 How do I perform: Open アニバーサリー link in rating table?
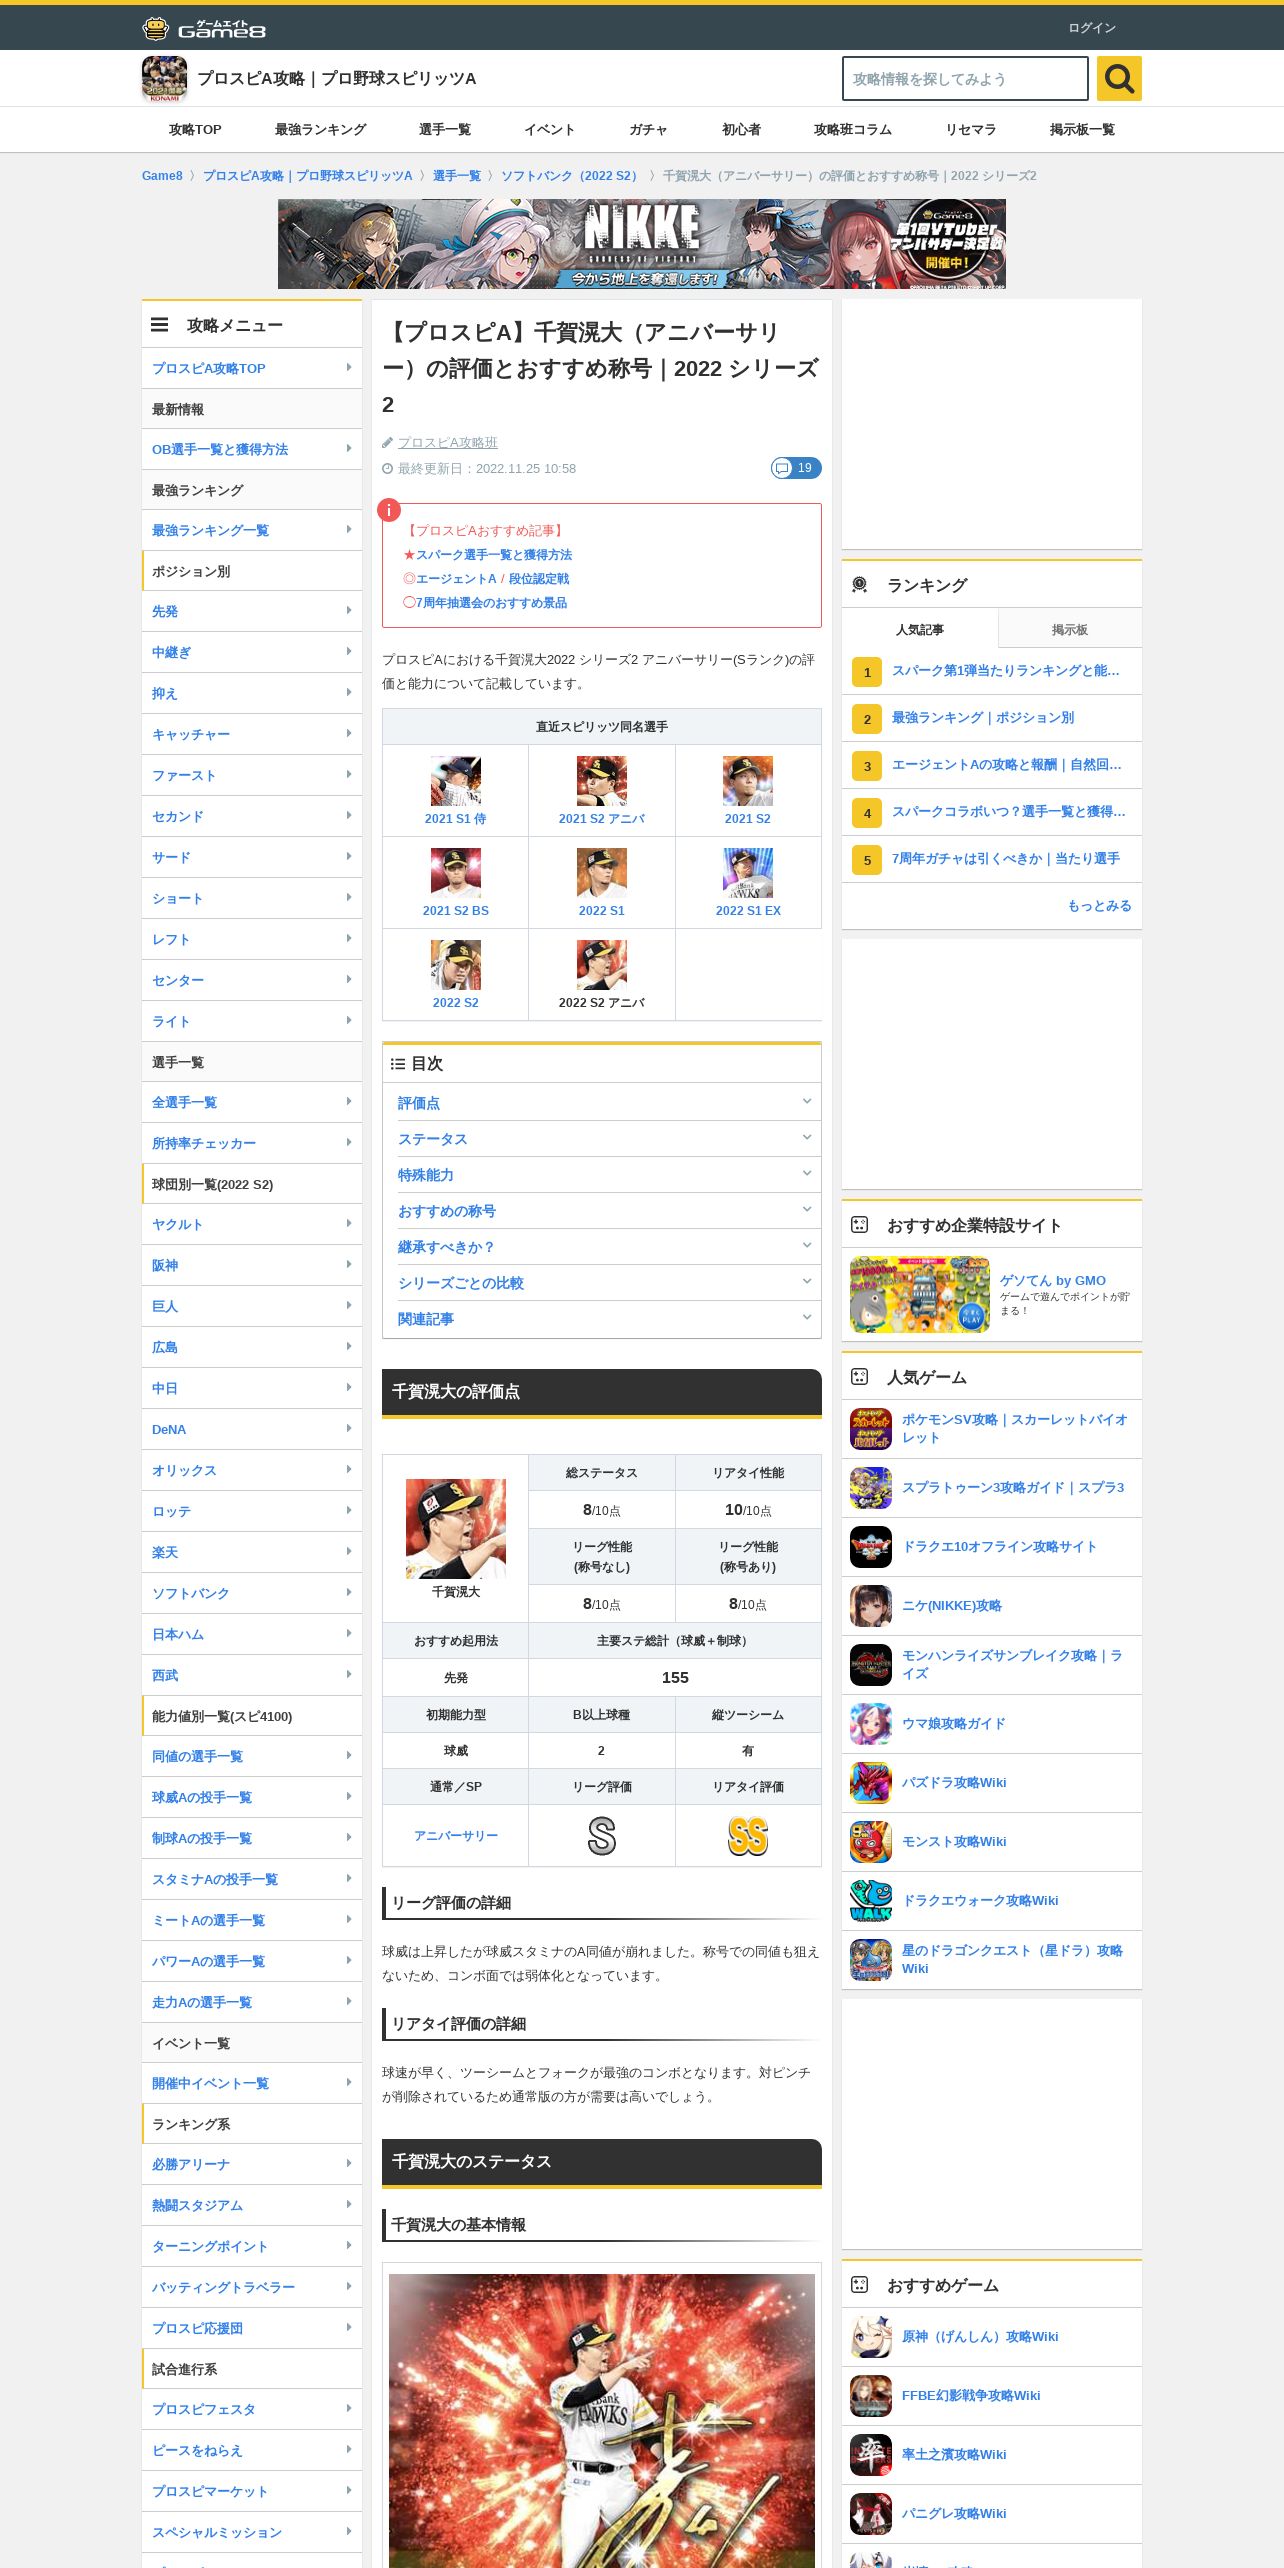[456, 1836]
